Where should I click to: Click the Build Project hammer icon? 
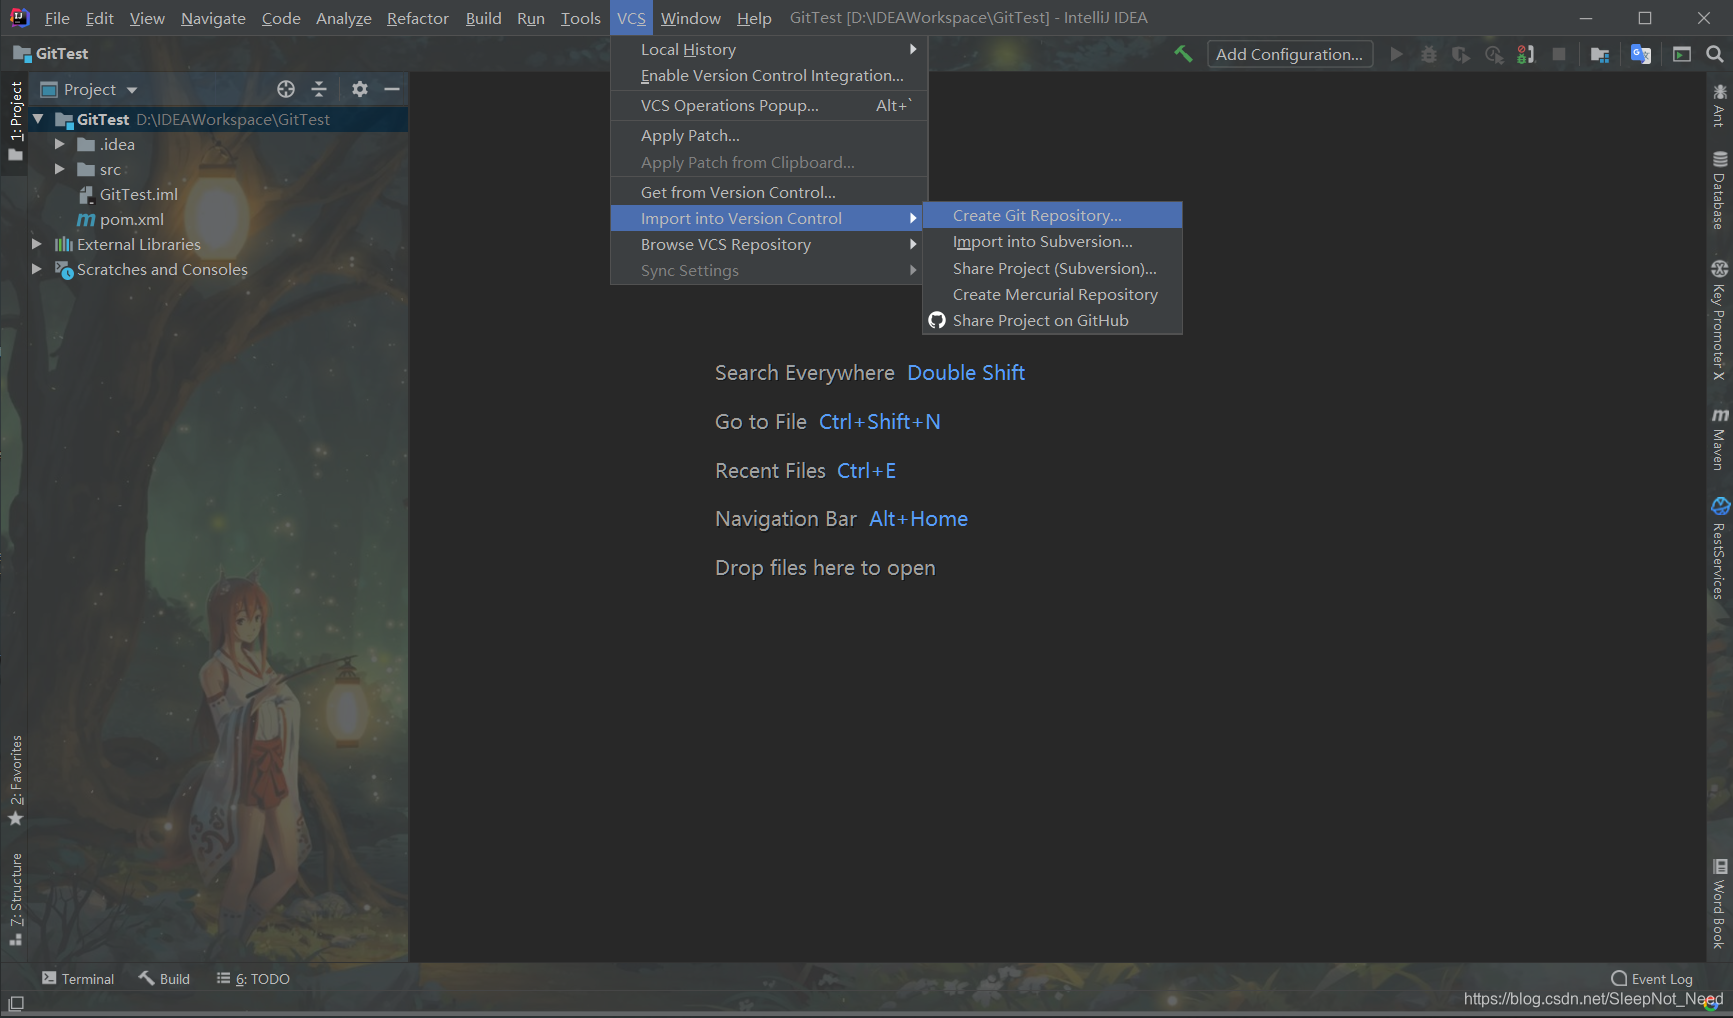tap(1183, 54)
